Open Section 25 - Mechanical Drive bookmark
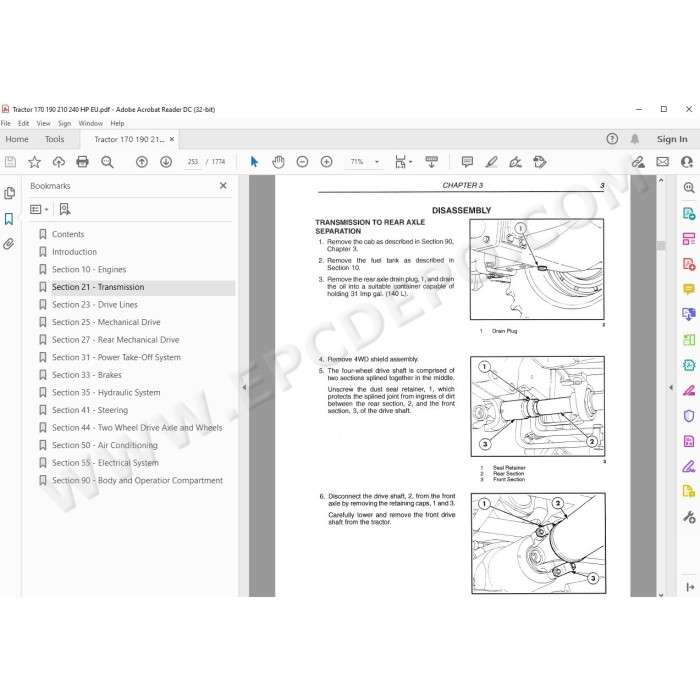The width and height of the screenshot is (700, 700). [x=106, y=322]
